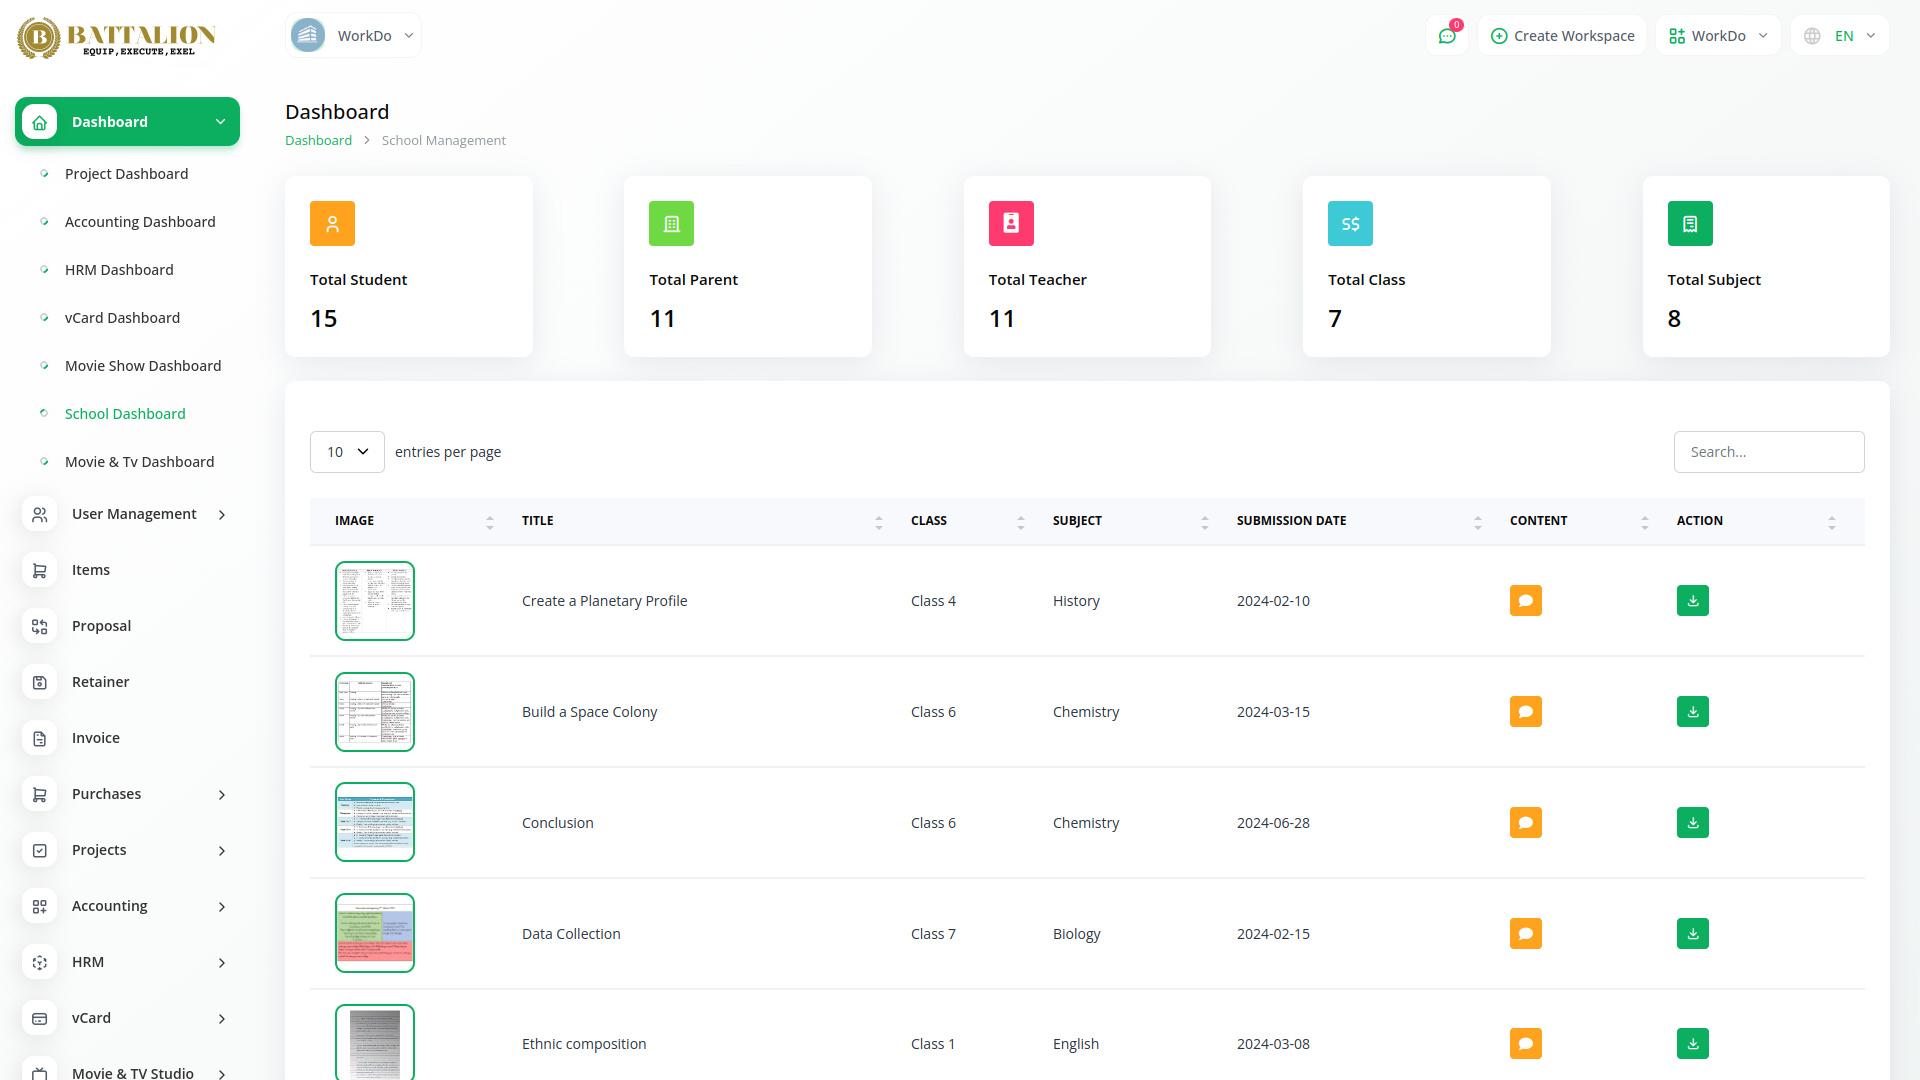
Task: Click the Search input field
Action: [1768, 452]
